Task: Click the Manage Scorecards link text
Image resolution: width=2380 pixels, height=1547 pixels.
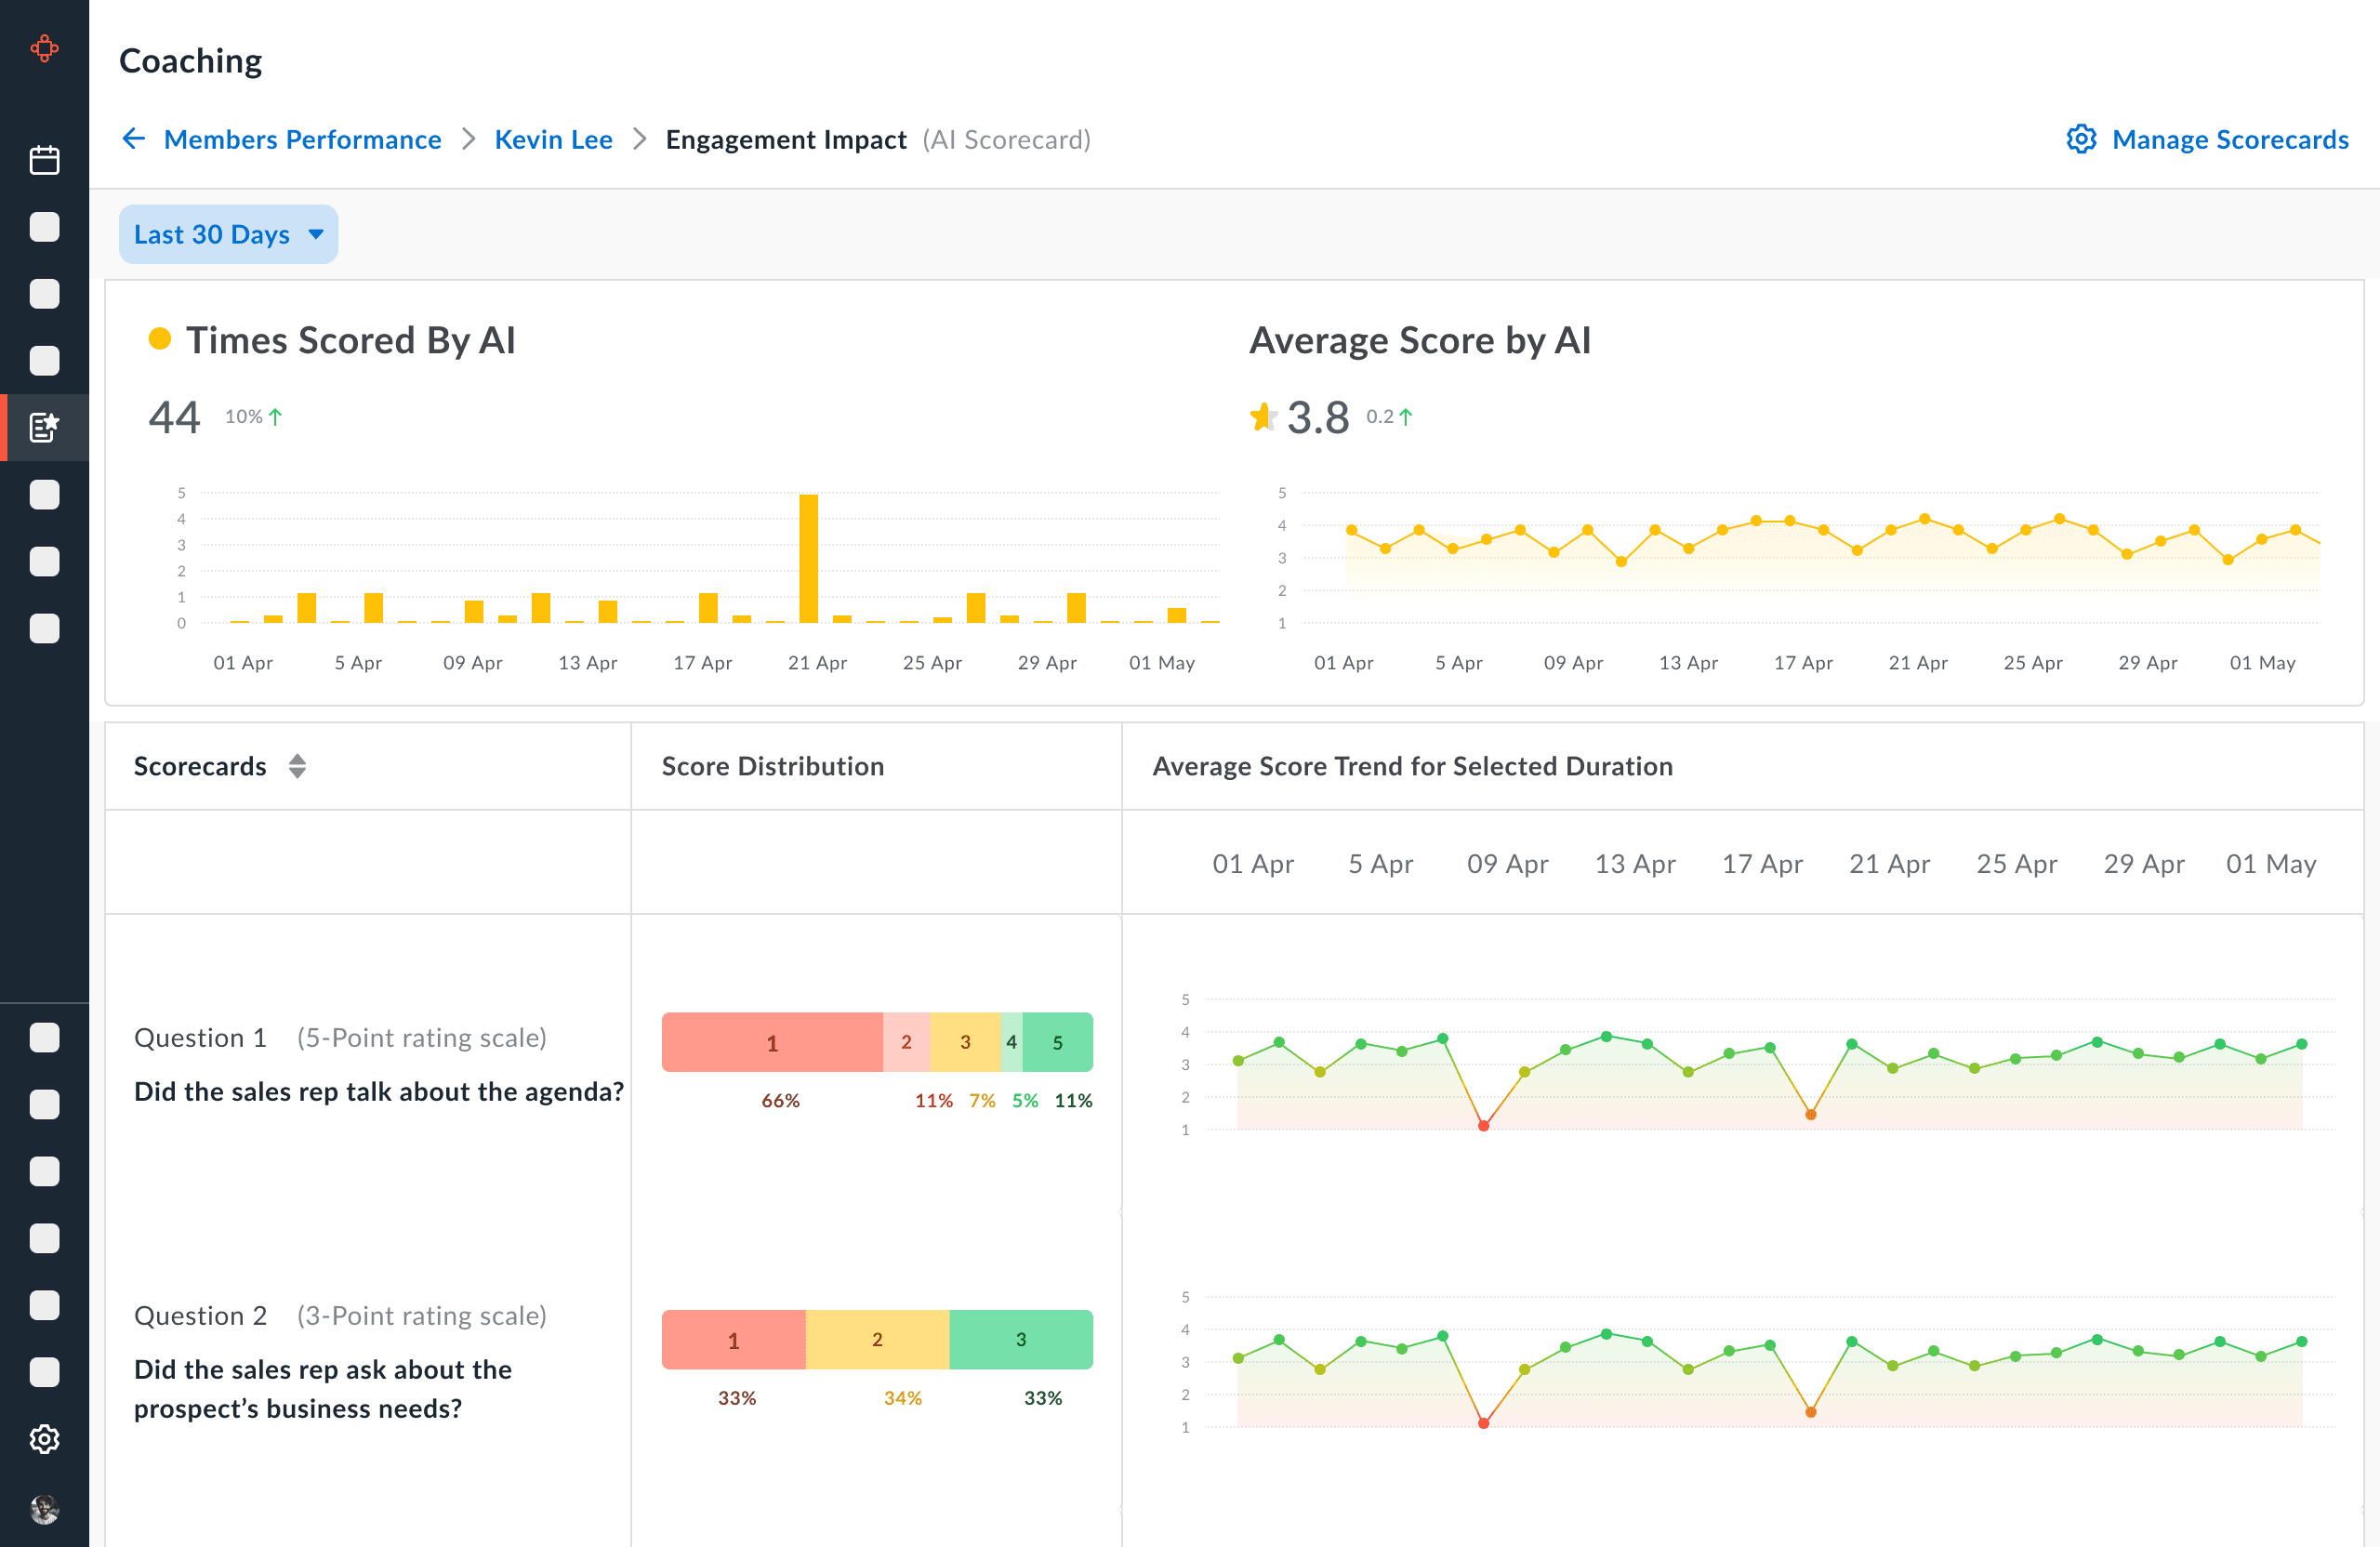Action: [2229, 139]
